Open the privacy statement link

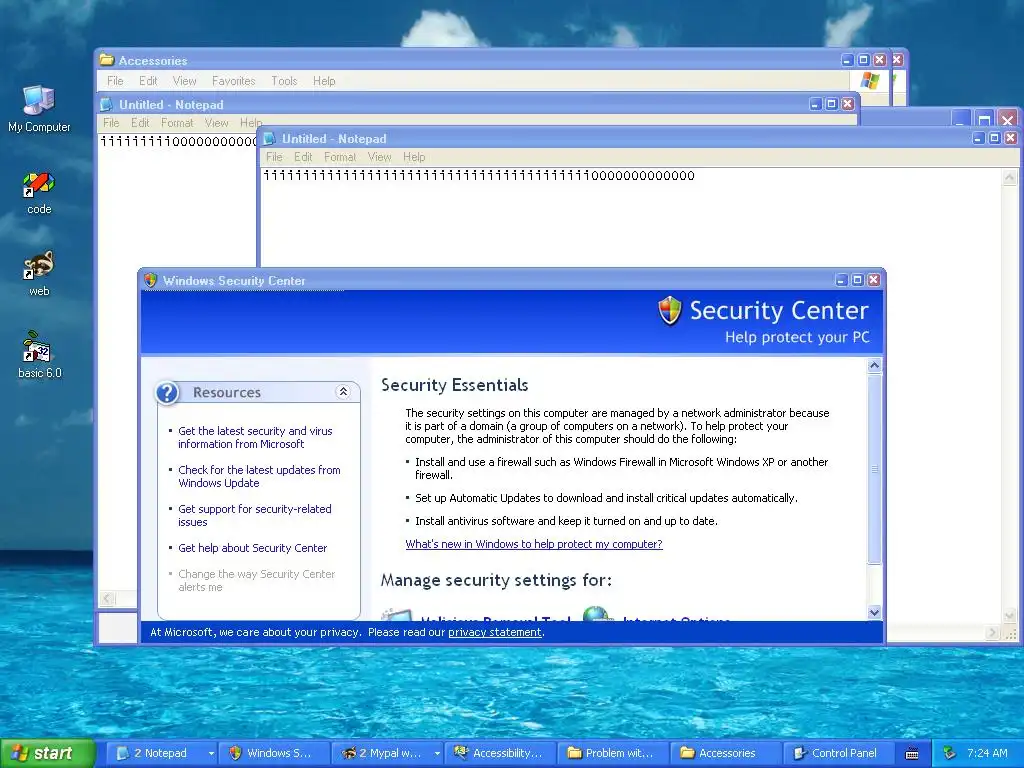[x=494, y=632]
